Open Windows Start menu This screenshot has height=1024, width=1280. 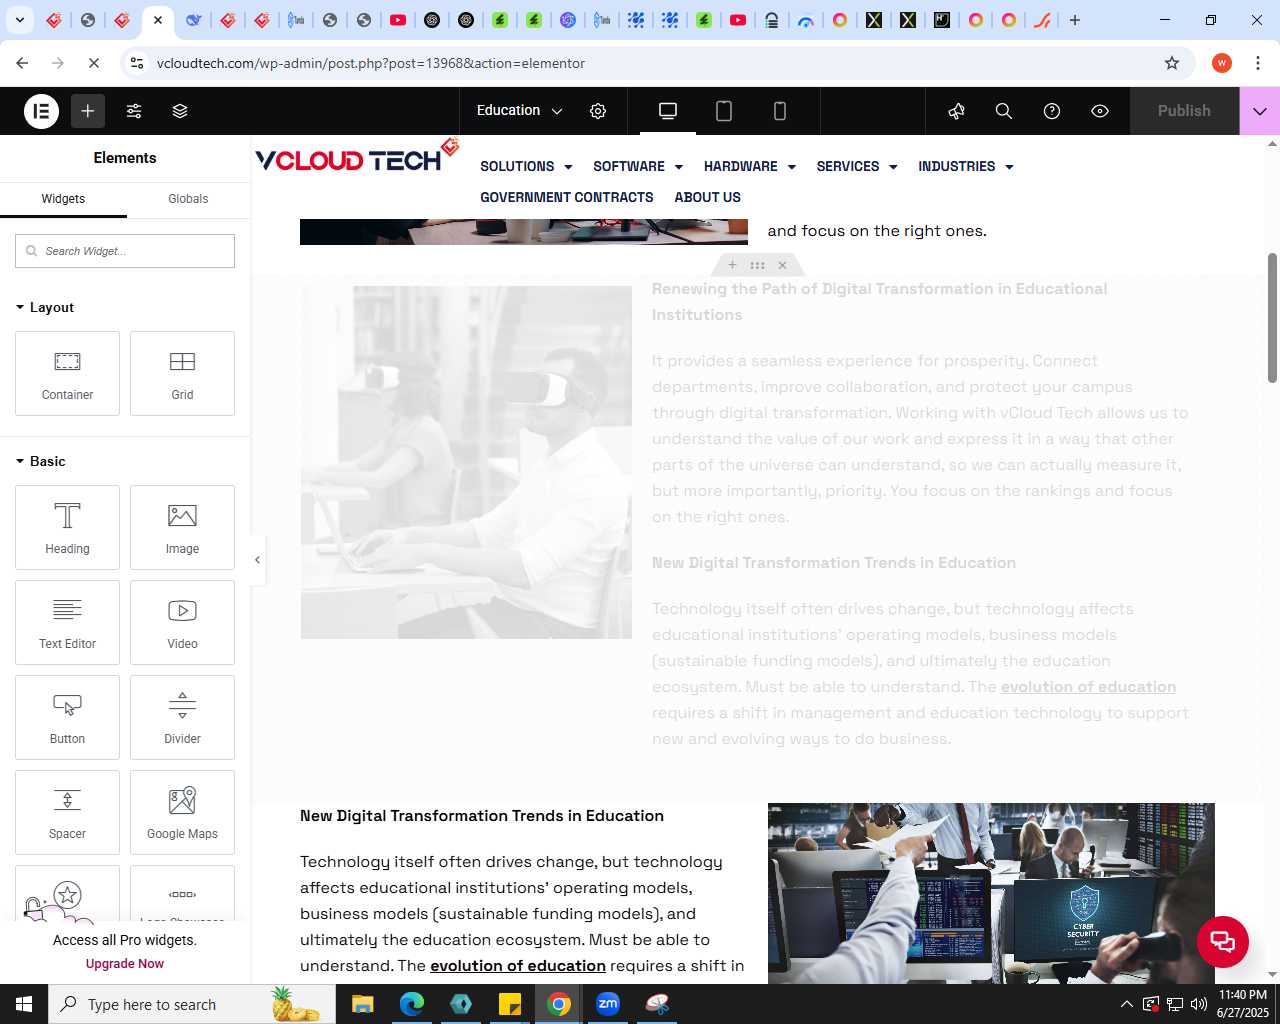pos(24,1004)
